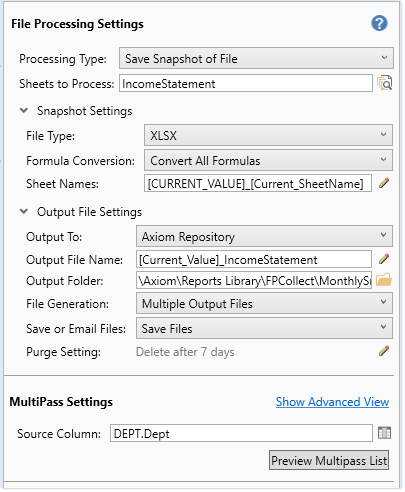Open the File Generation dropdown
The height and width of the screenshot is (492, 405).
(264, 303)
